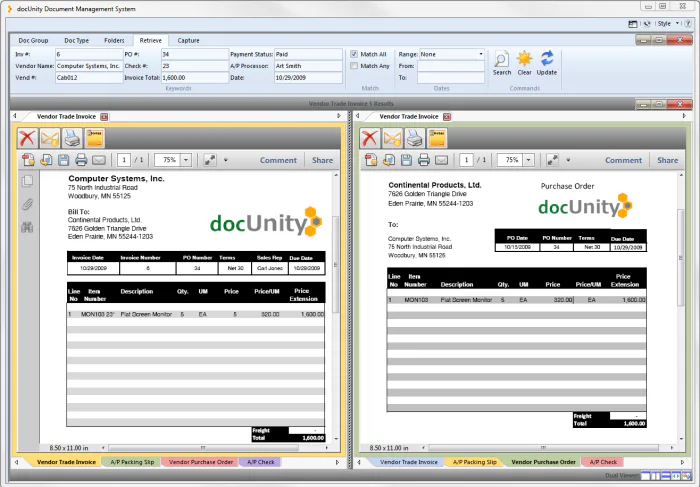This screenshot has width=700, height=487.
Task: Click yellow sticky notes icon in right viewer
Action: (x=437, y=138)
